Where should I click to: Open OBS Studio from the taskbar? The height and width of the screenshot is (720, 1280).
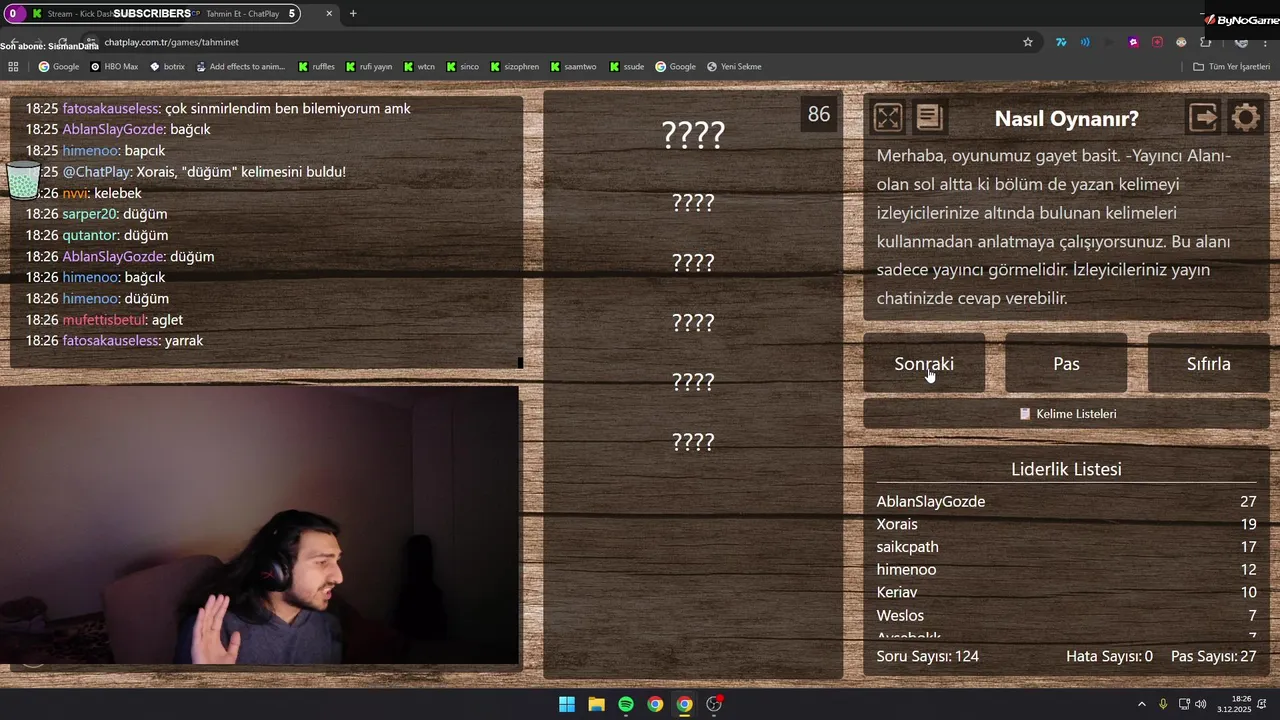click(713, 704)
